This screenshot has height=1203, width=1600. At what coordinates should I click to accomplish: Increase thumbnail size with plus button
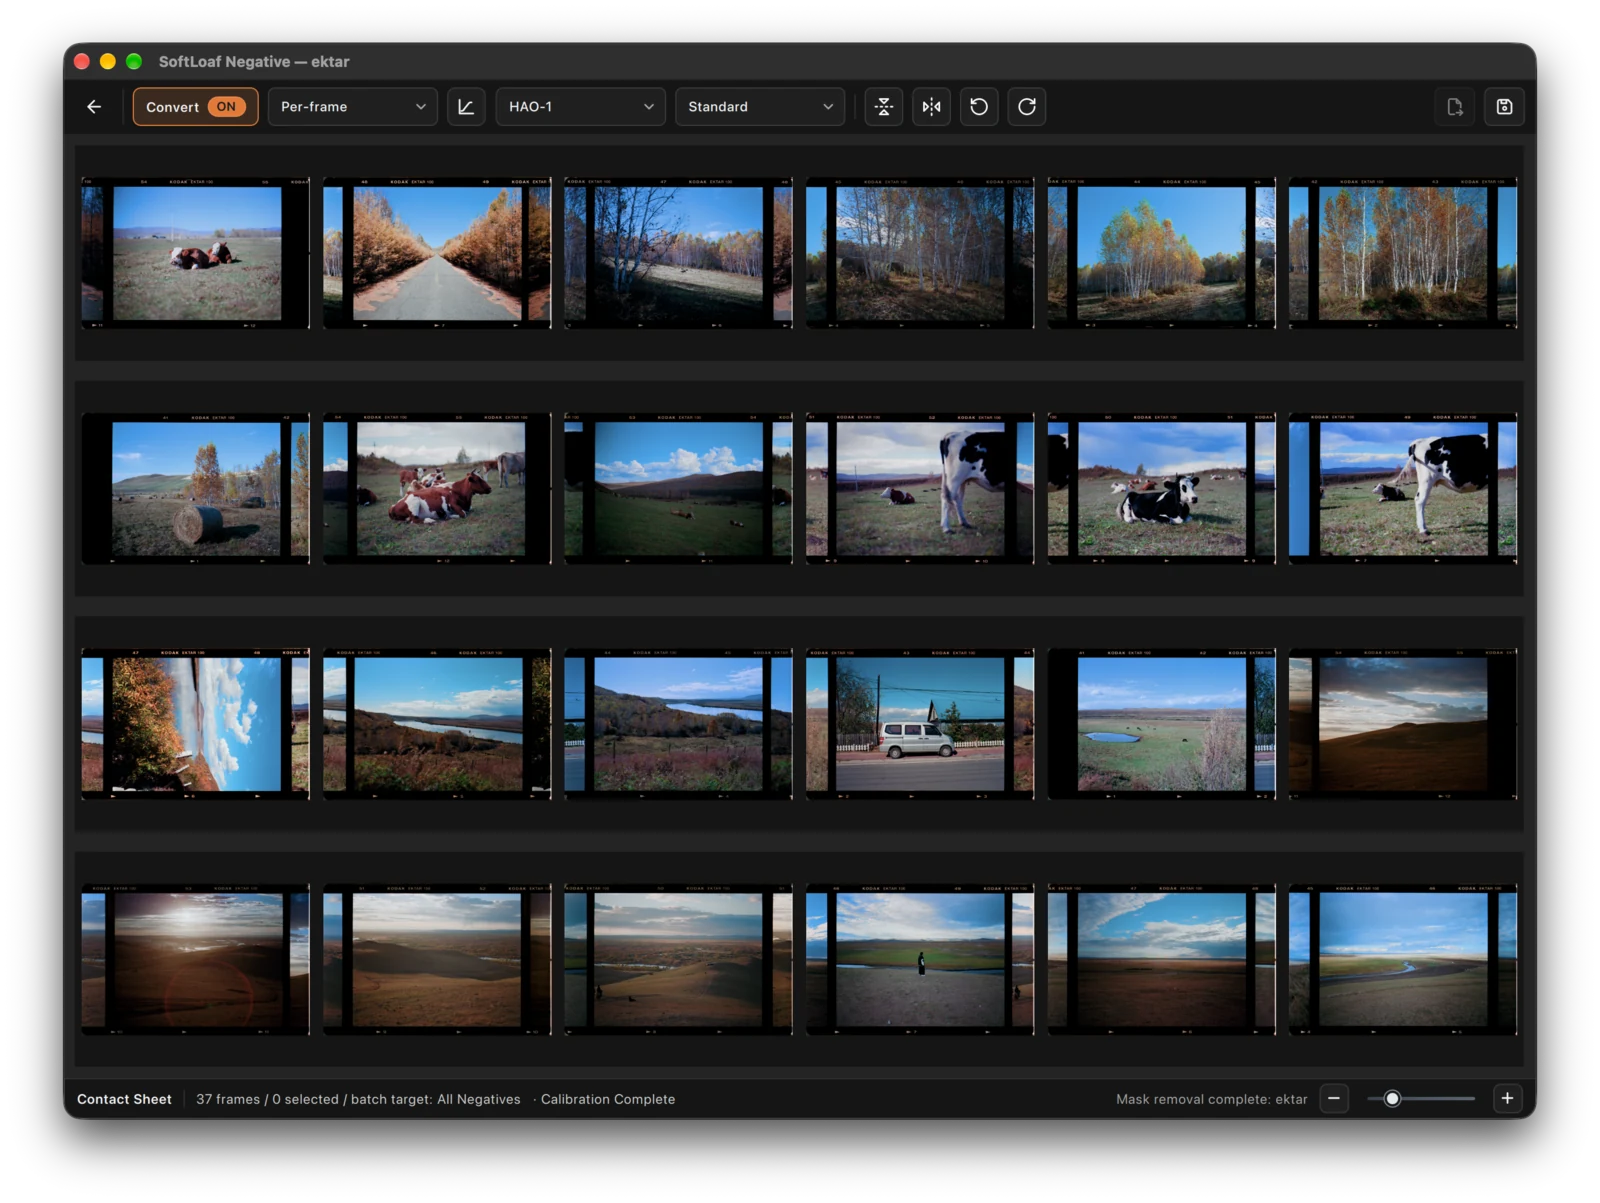point(1507,1098)
